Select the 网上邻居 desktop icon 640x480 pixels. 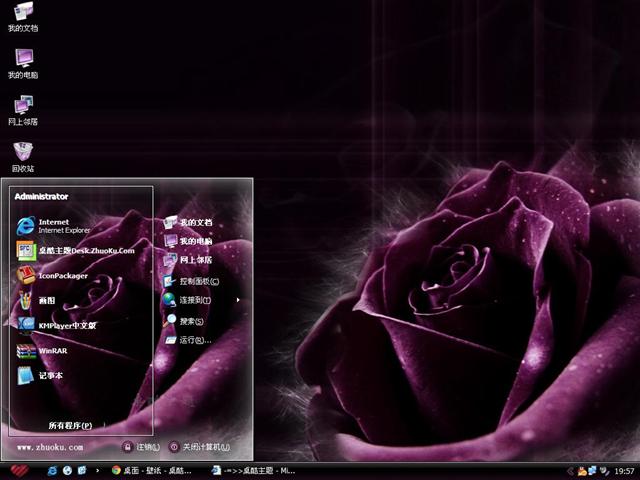[x=23, y=111]
